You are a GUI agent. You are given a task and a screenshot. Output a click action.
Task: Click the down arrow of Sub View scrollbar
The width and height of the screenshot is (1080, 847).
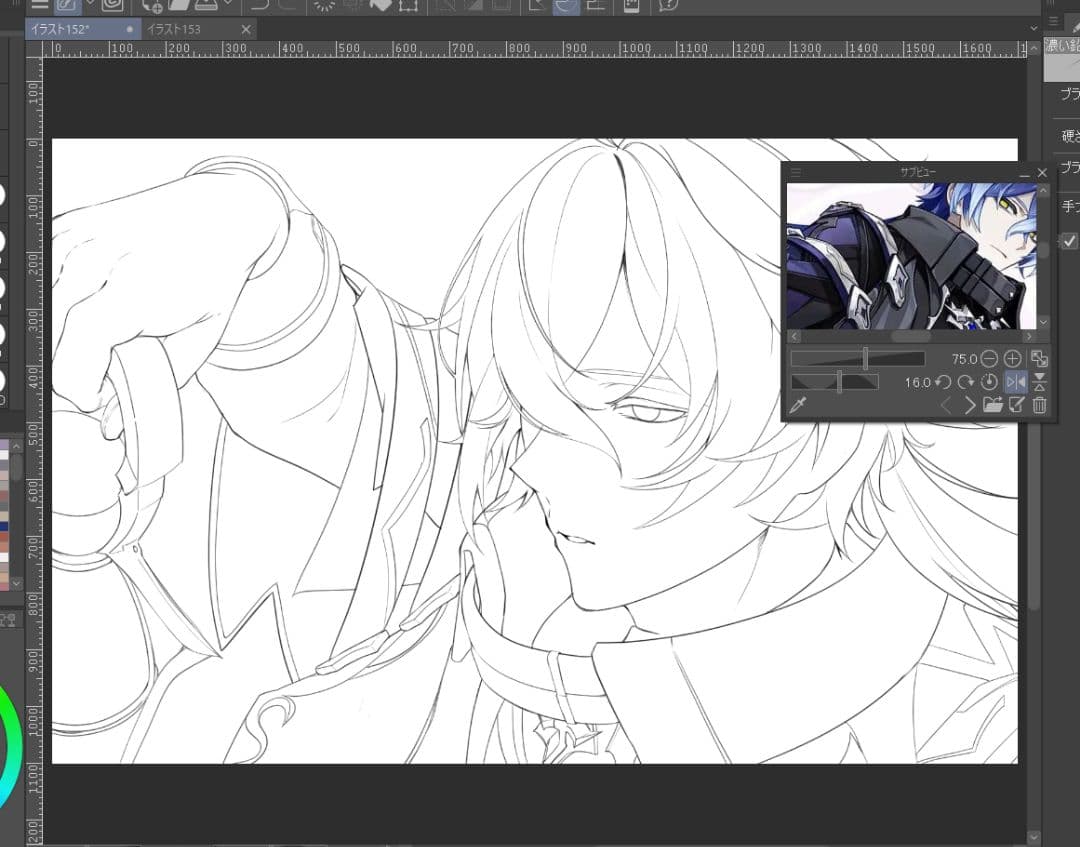[1043, 323]
